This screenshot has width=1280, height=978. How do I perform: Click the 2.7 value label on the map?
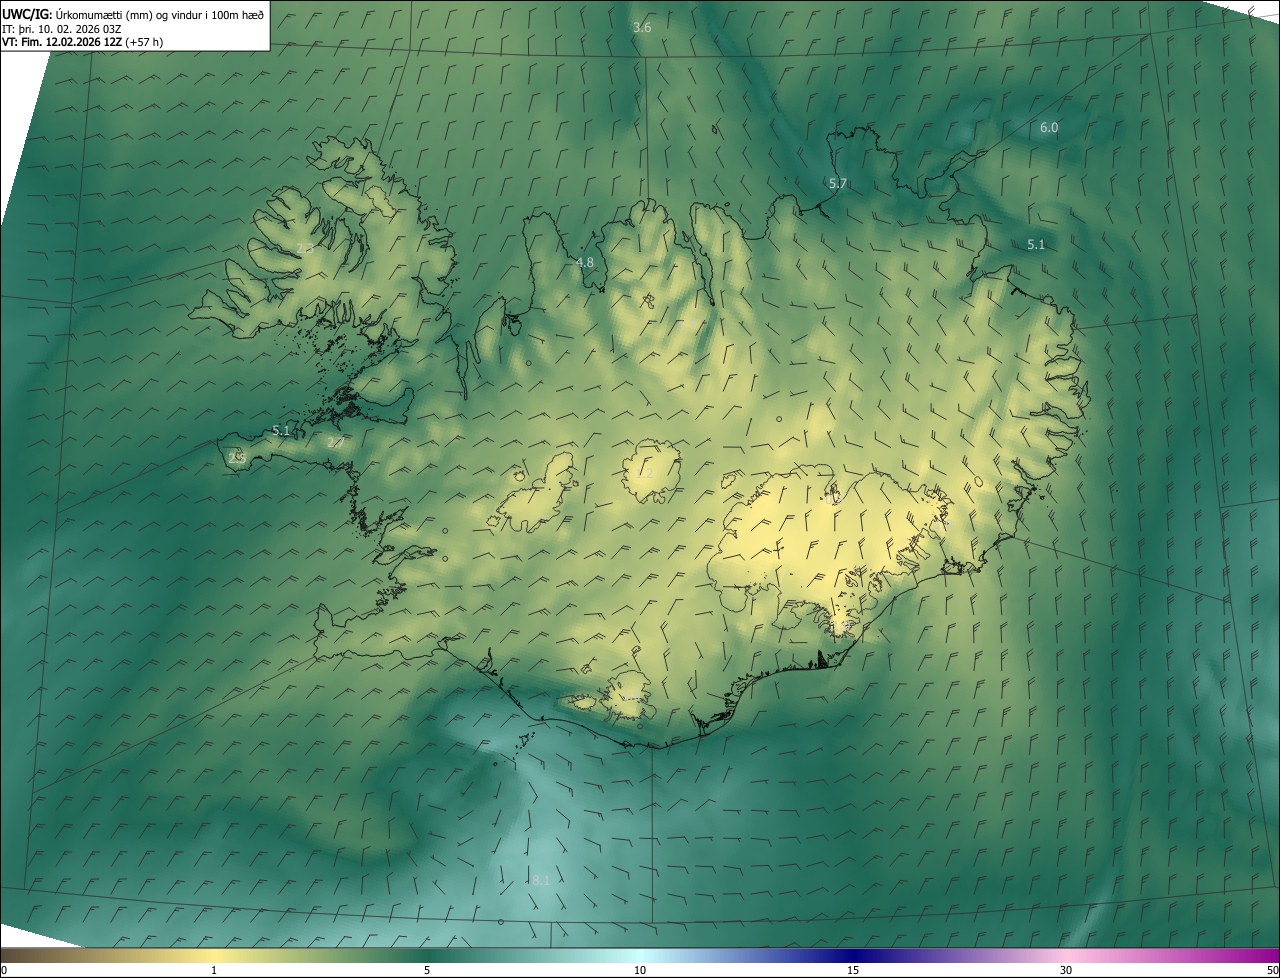336,442
